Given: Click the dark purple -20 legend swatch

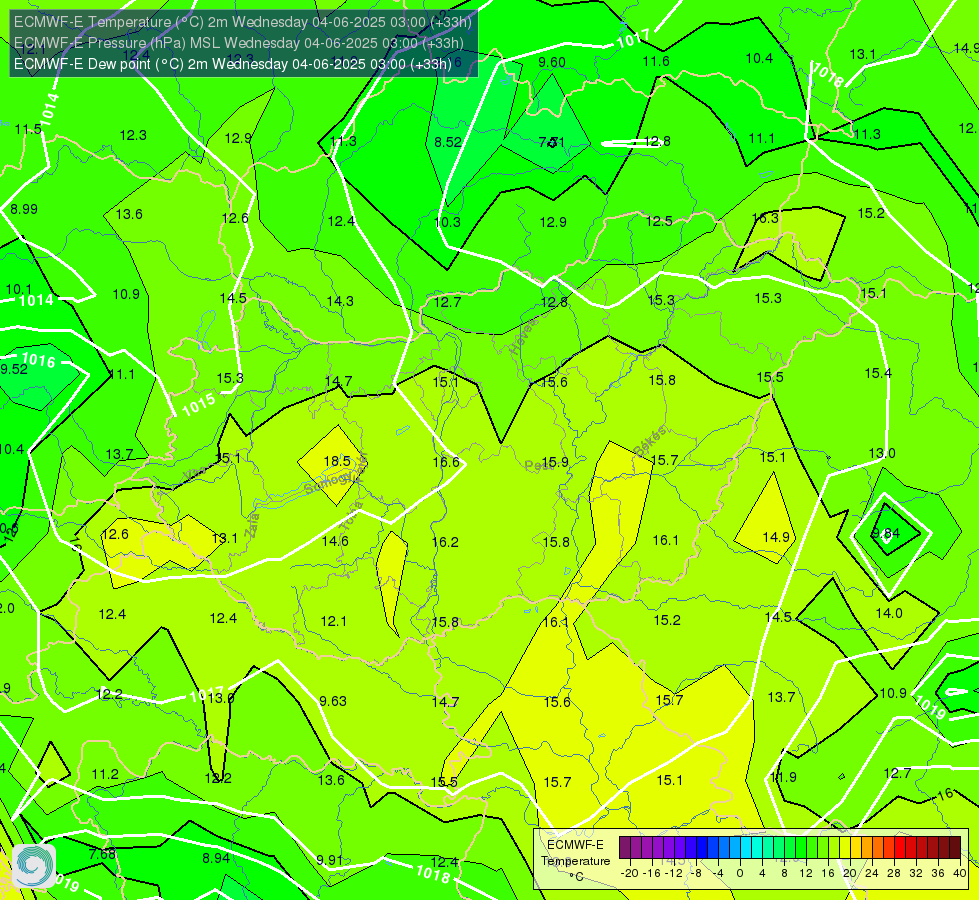Looking at the screenshot, I should pos(624,848).
